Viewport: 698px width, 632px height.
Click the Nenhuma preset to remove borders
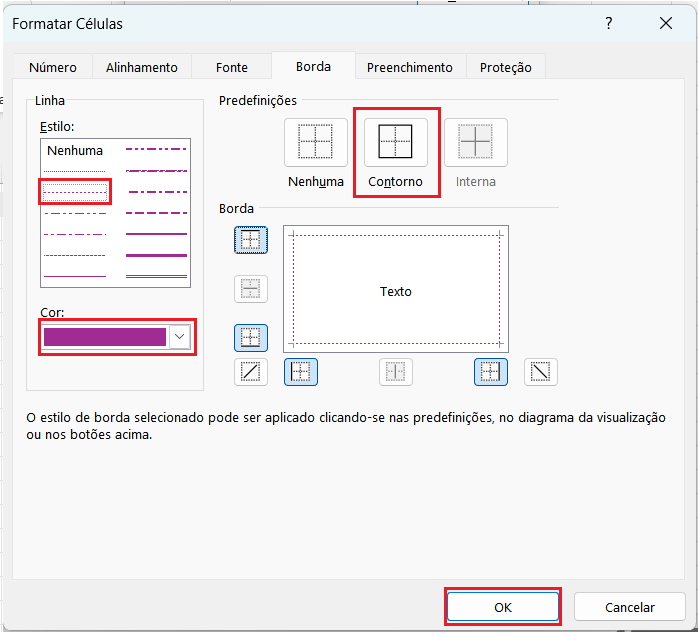pyautogui.click(x=315, y=143)
